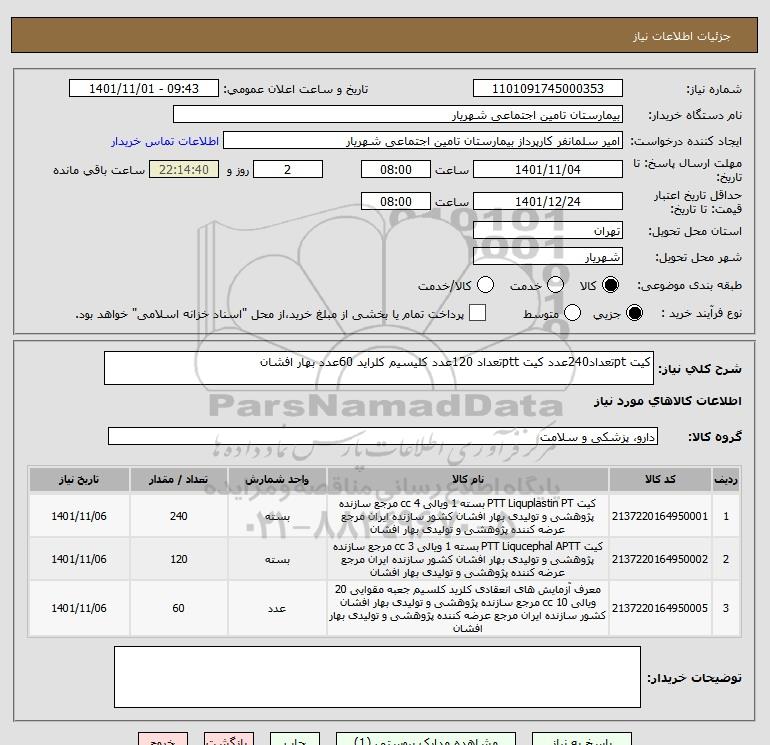
Task: Click the PTT Liquplastin PT product name
Action: (468, 516)
